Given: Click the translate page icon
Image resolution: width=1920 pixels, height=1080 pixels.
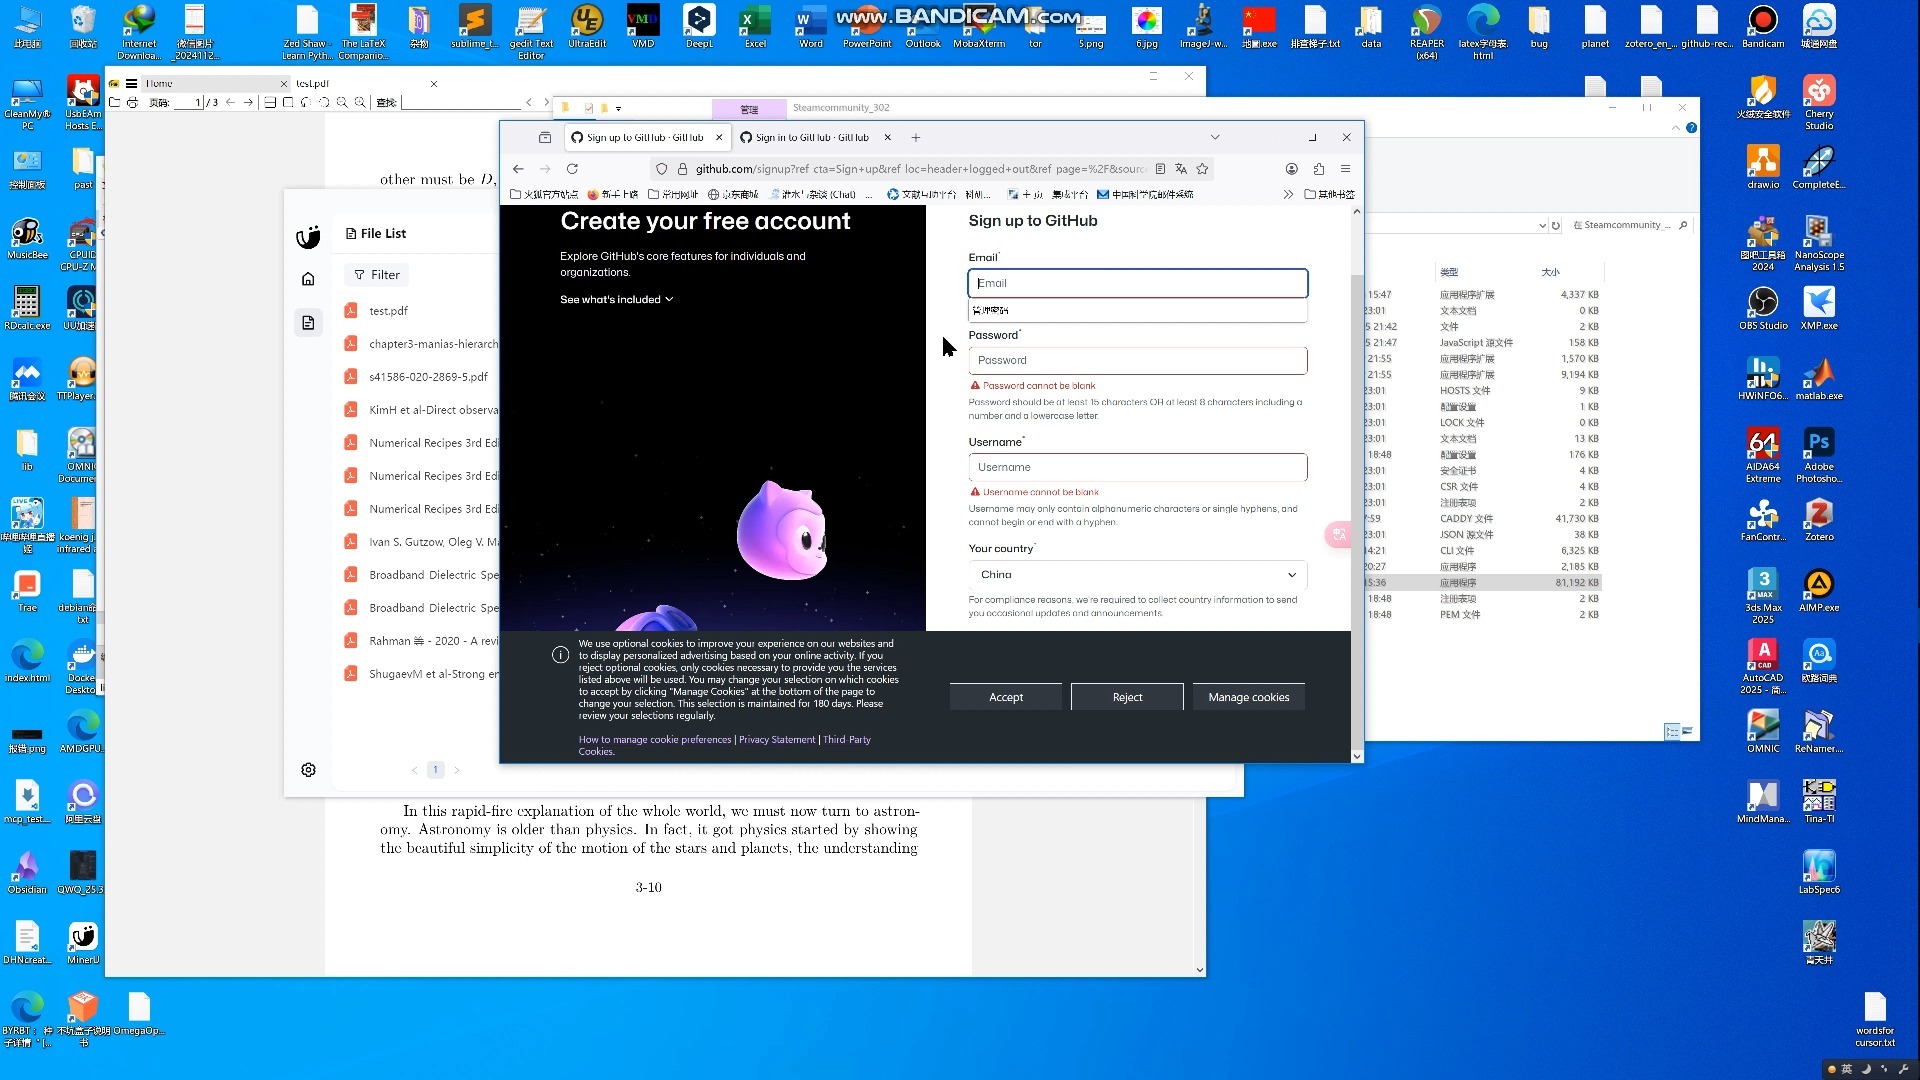Looking at the screenshot, I should (x=1181, y=169).
